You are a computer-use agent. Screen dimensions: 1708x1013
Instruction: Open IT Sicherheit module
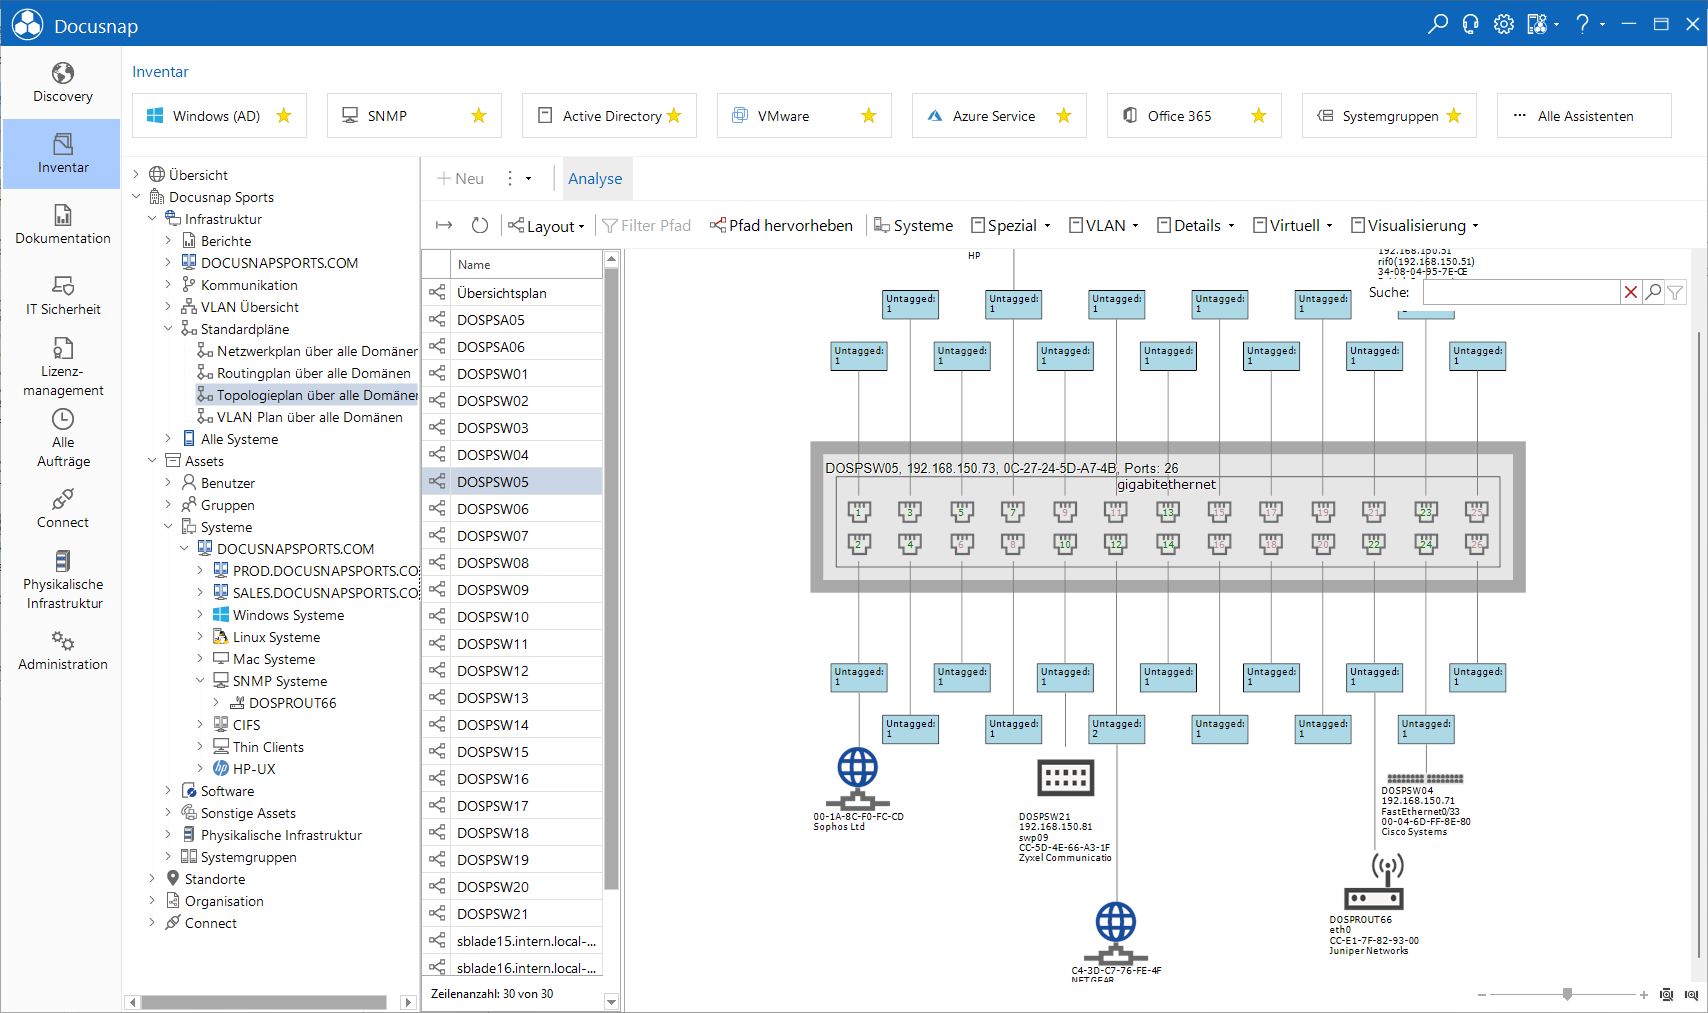click(x=62, y=296)
